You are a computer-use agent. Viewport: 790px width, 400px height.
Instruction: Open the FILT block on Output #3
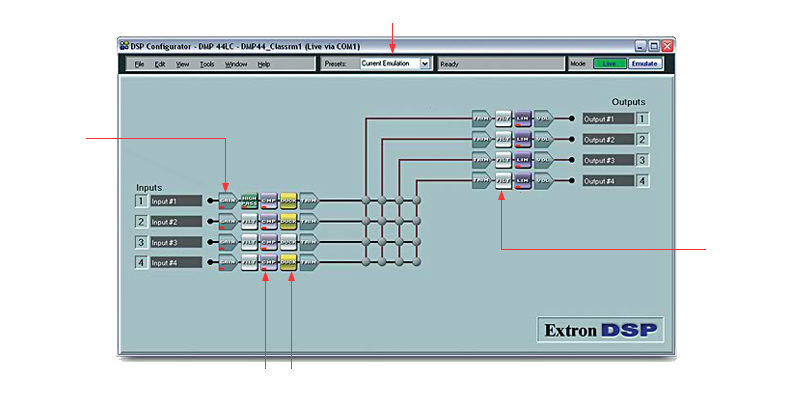pos(503,160)
